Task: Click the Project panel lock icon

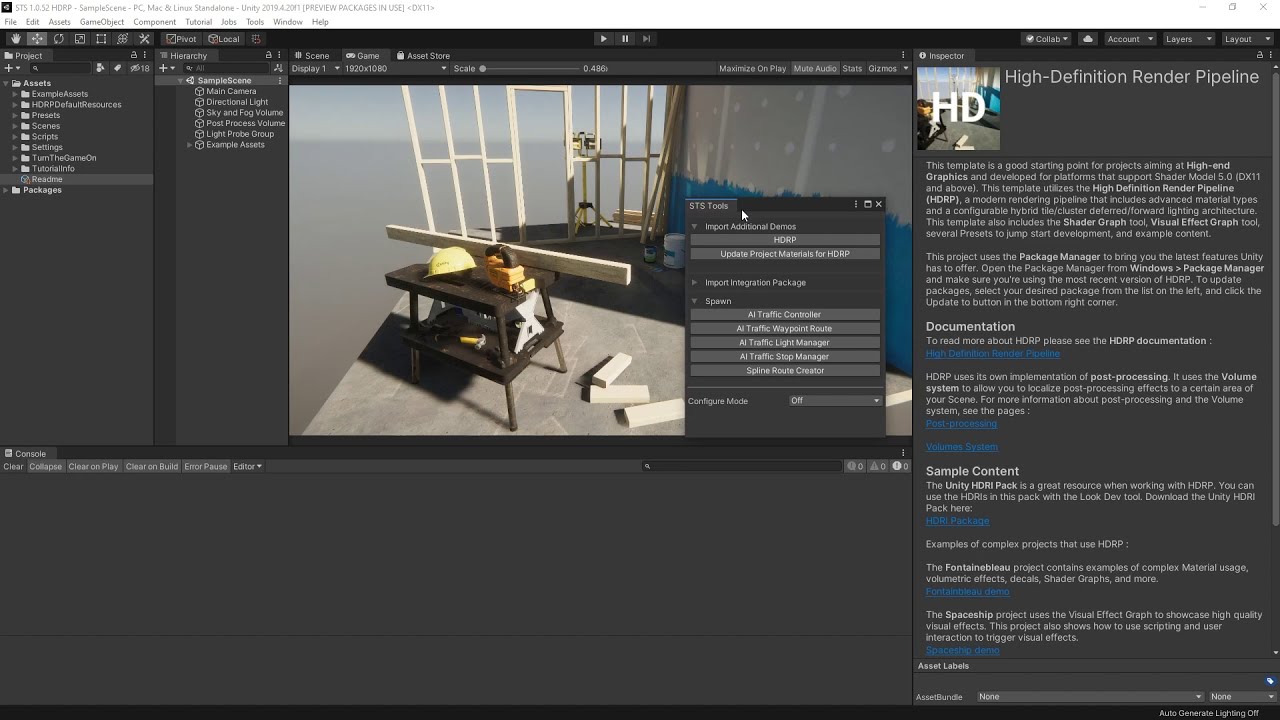Action: (x=134, y=56)
